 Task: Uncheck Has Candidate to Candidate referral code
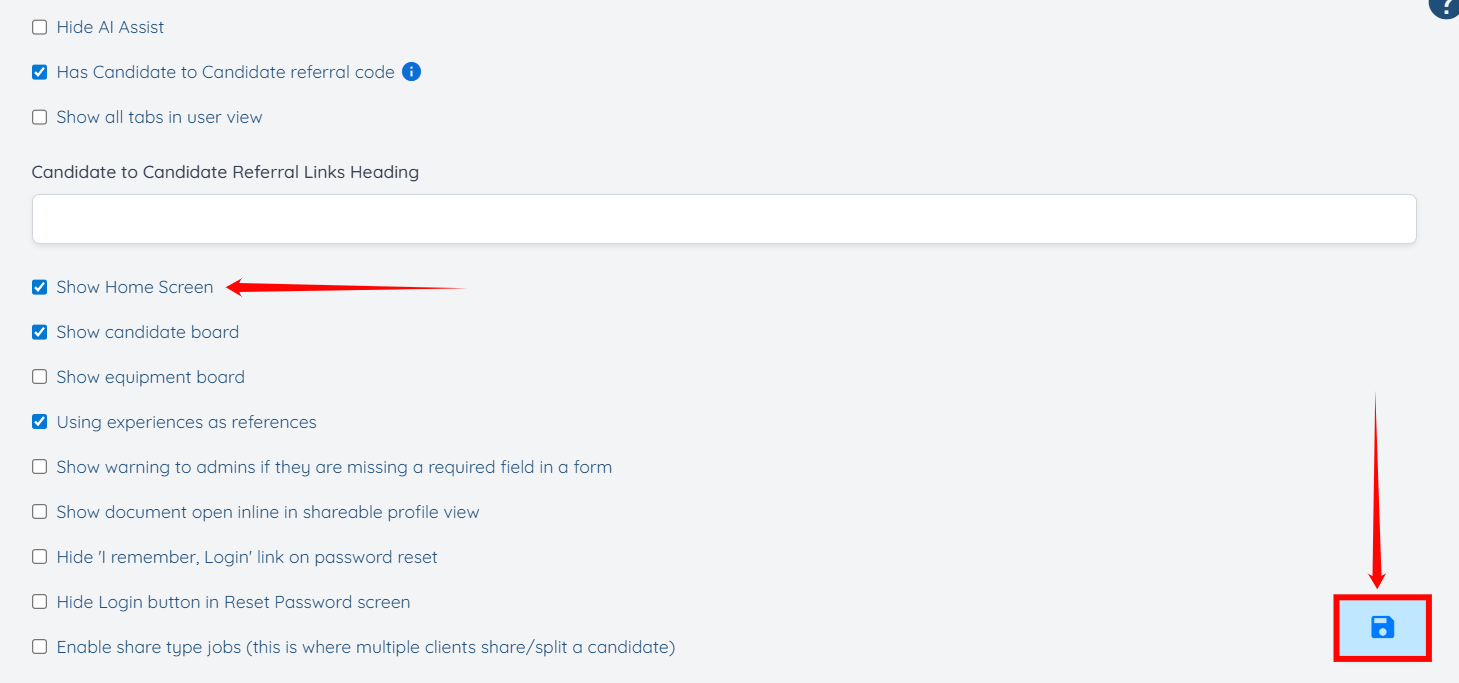(x=40, y=72)
